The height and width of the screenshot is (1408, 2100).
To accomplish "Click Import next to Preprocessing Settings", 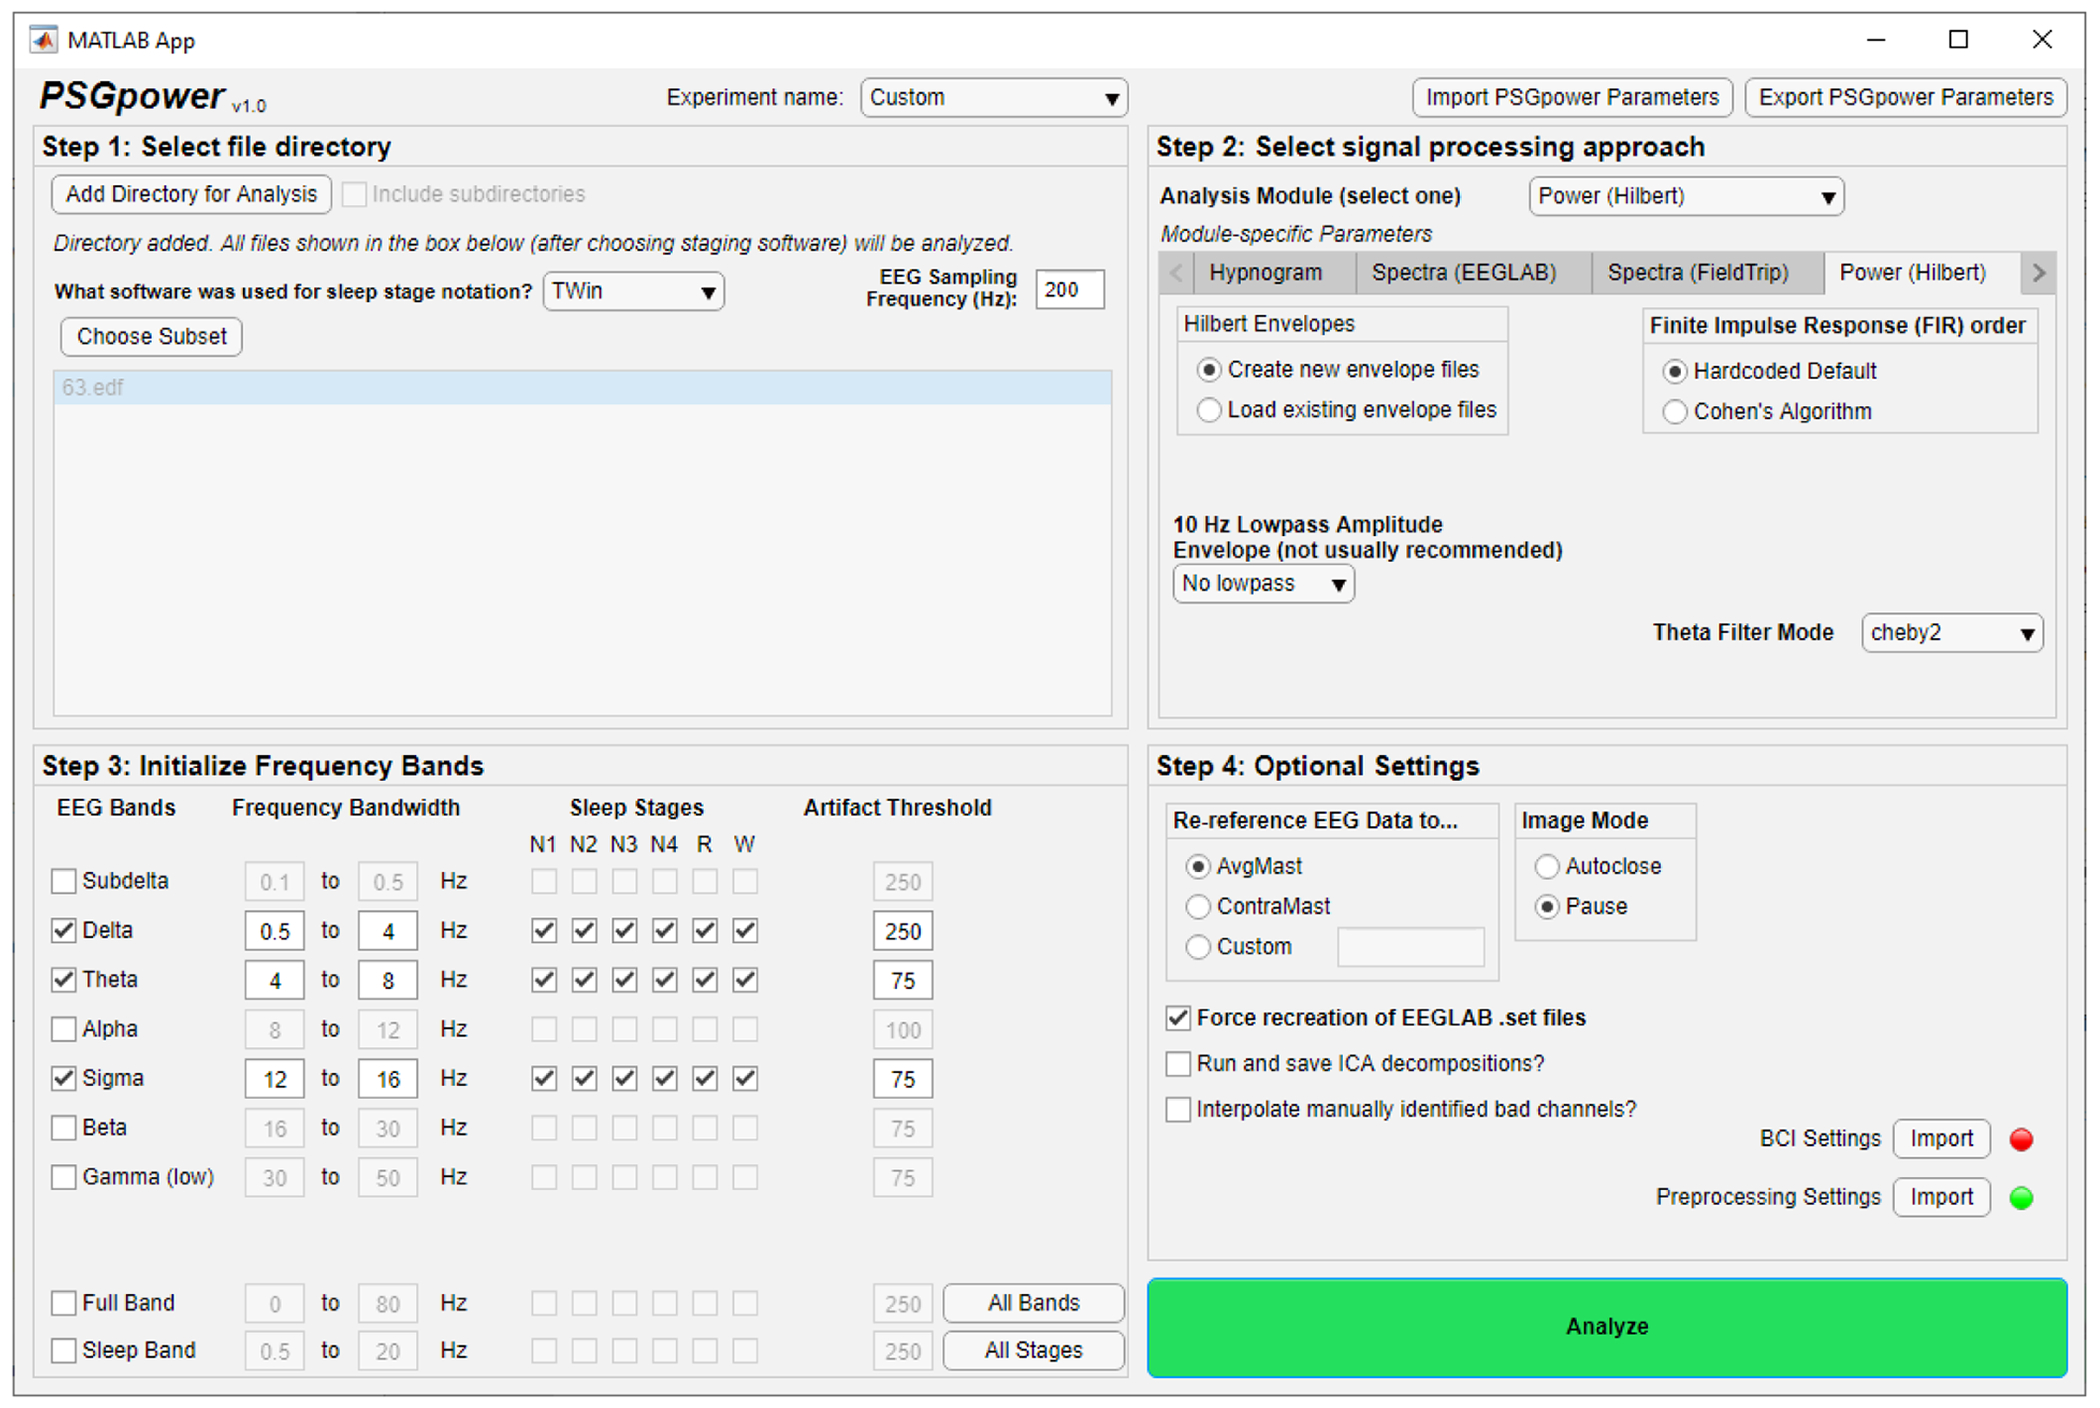I will [x=1941, y=1197].
